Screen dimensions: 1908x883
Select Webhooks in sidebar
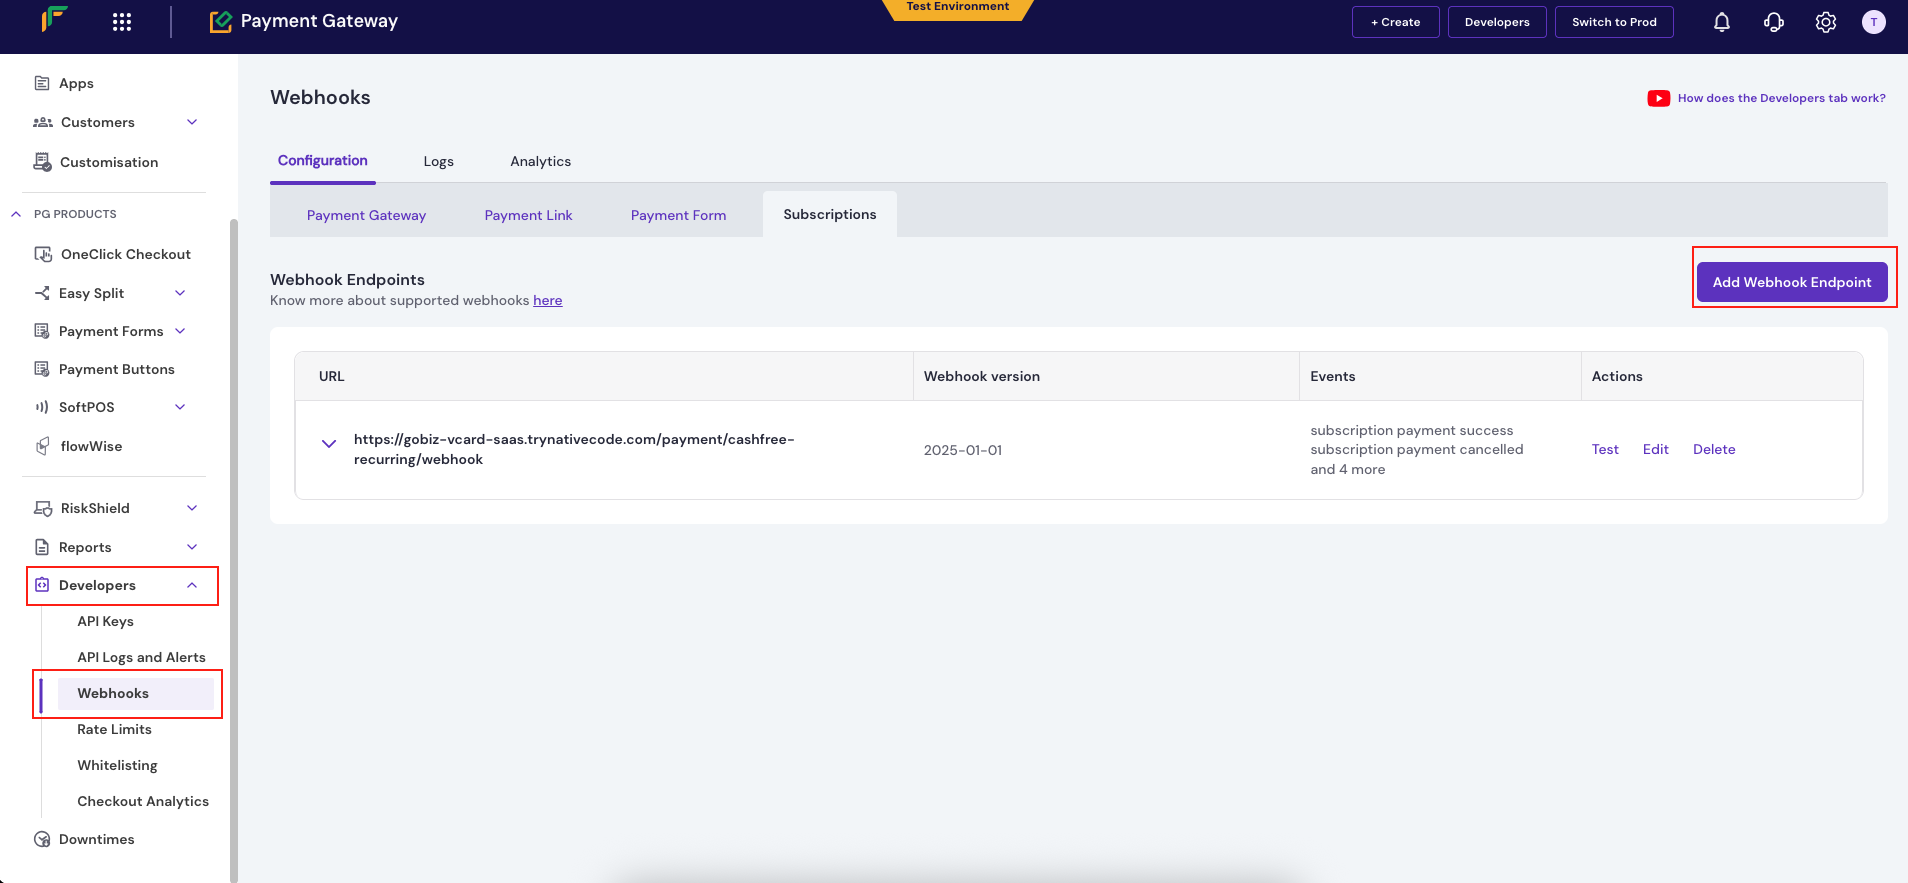click(136, 693)
